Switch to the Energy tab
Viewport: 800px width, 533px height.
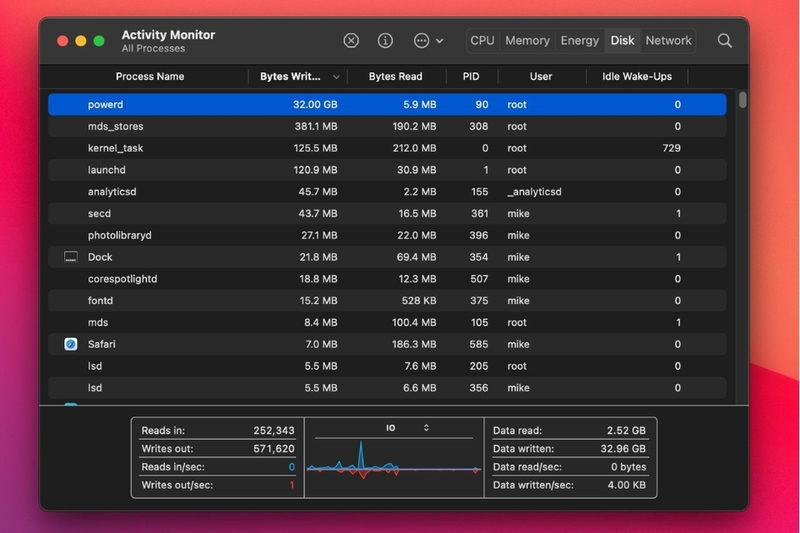(x=580, y=41)
